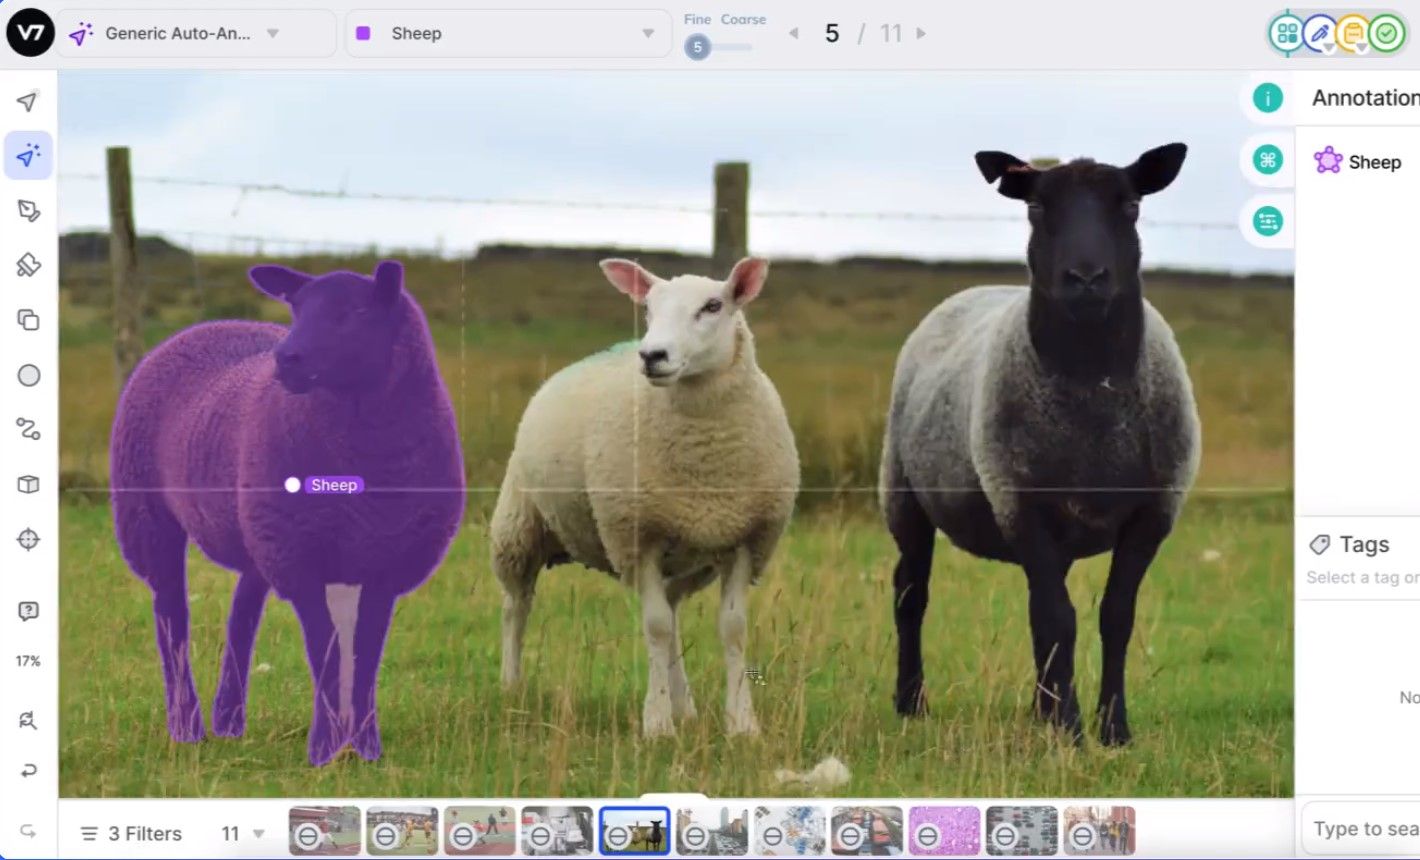Switch to the Annotate workflow stage
The width and height of the screenshot is (1420, 860).
click(1320, 32)
